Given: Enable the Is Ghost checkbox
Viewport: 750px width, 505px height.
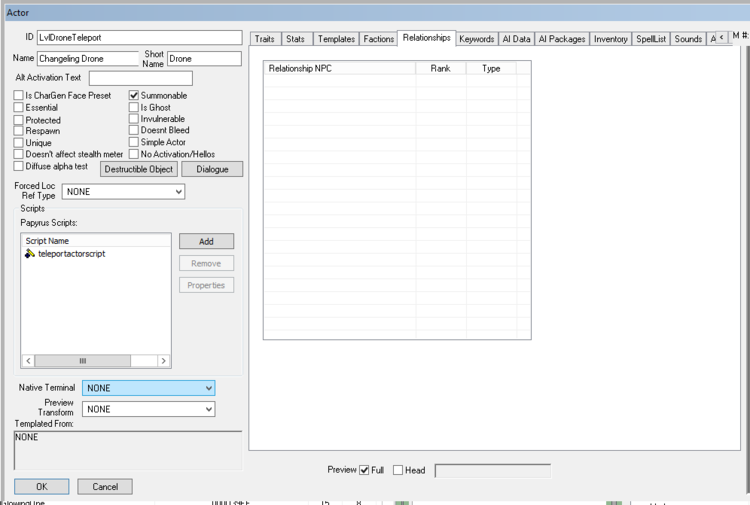Looking at the screenshot, I should [134, 108].
